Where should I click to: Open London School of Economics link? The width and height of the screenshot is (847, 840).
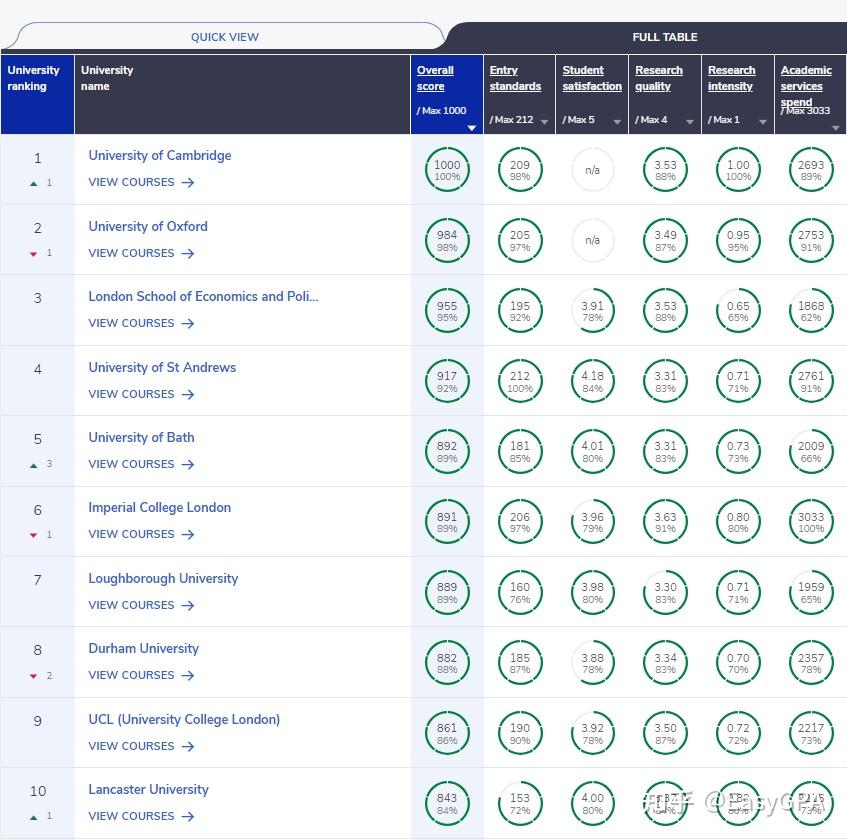pyautogui.click(x=203, y=296)
